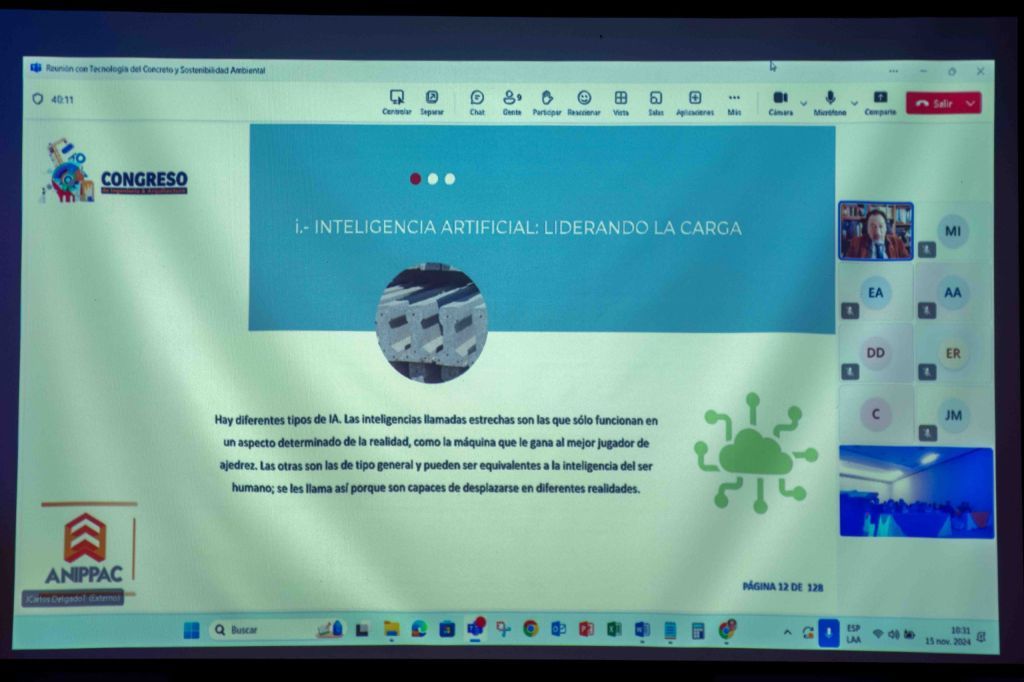Open Microsoft Store from the taskbar
Image resolution: width=1024 pixels, height=682 pixels.
447,630
